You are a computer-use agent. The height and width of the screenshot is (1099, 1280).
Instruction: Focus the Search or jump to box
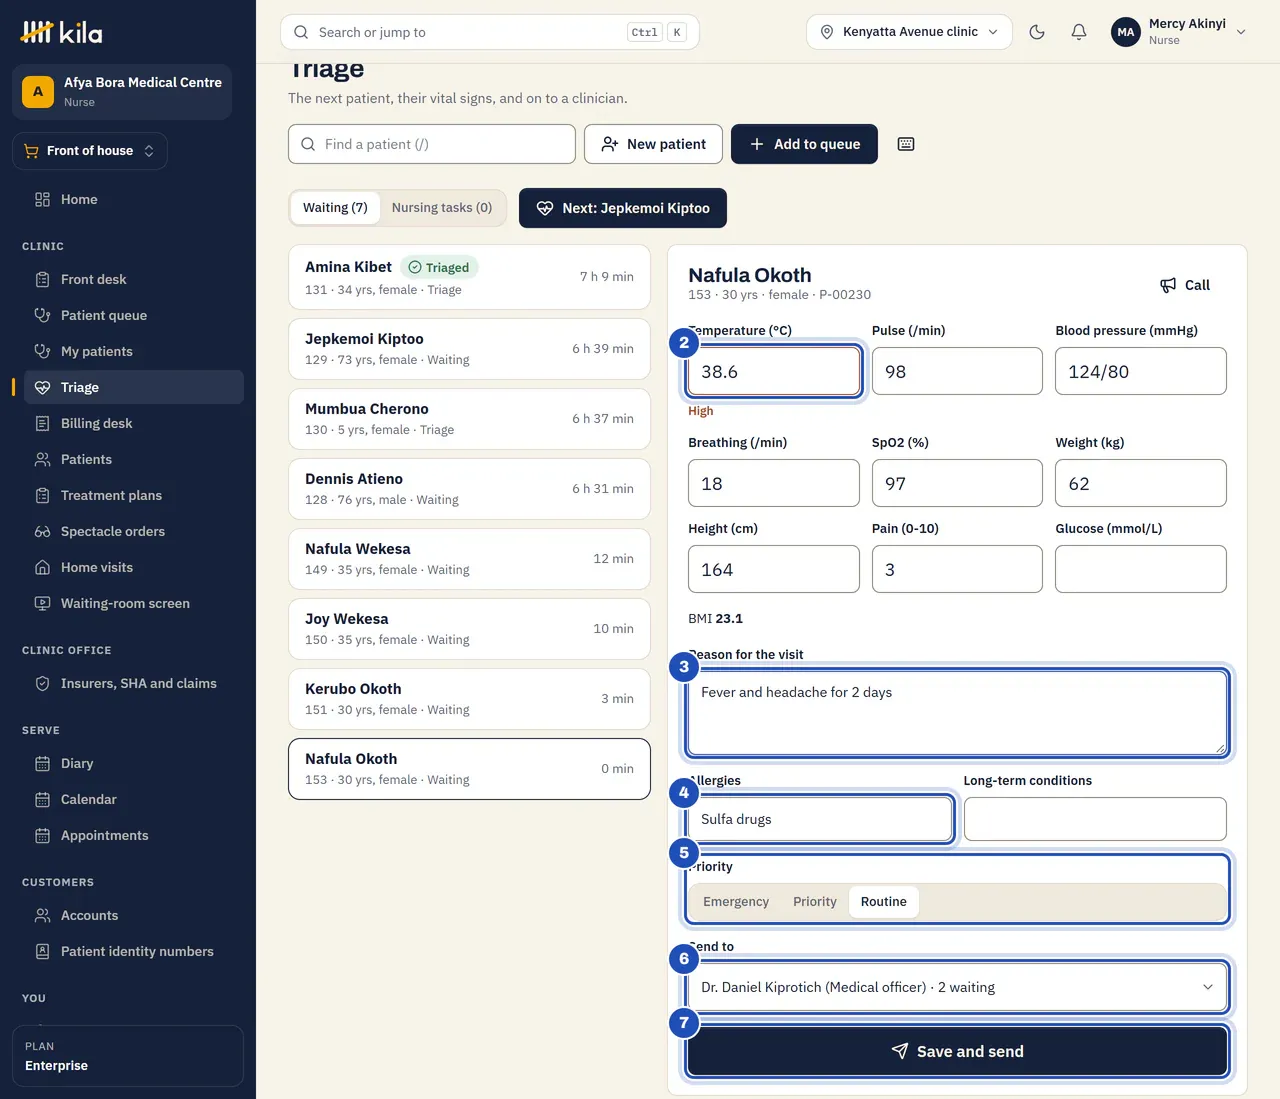[490, 32]
